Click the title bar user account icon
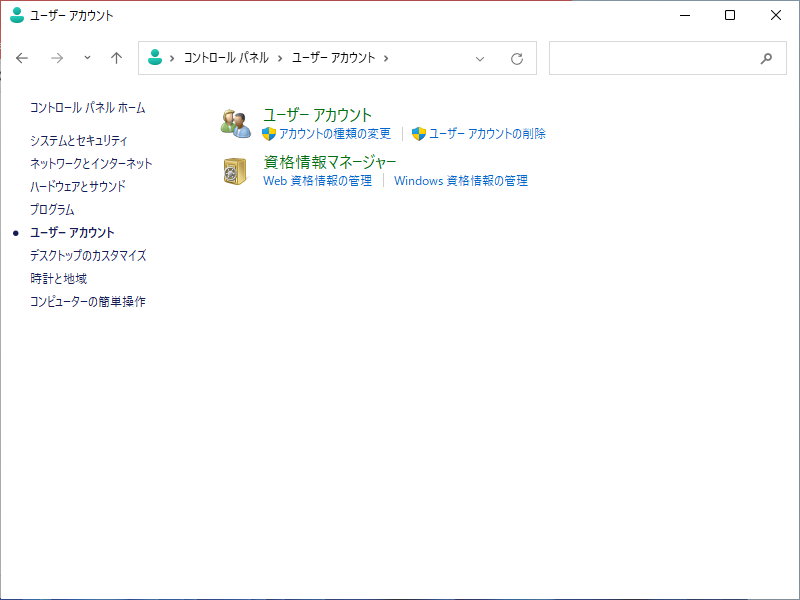 pos(17,15)
